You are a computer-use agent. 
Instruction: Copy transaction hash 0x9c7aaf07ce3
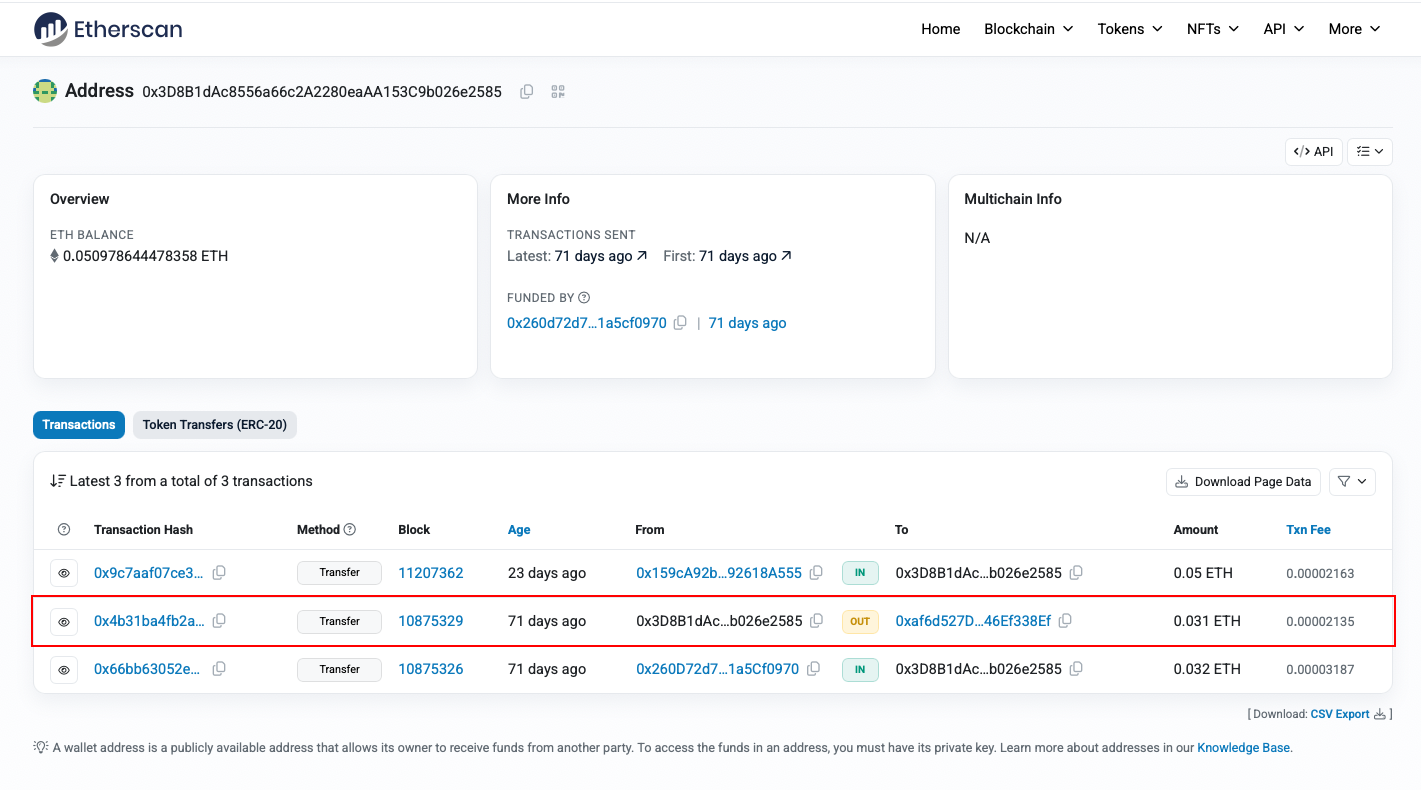coord(219,573)
